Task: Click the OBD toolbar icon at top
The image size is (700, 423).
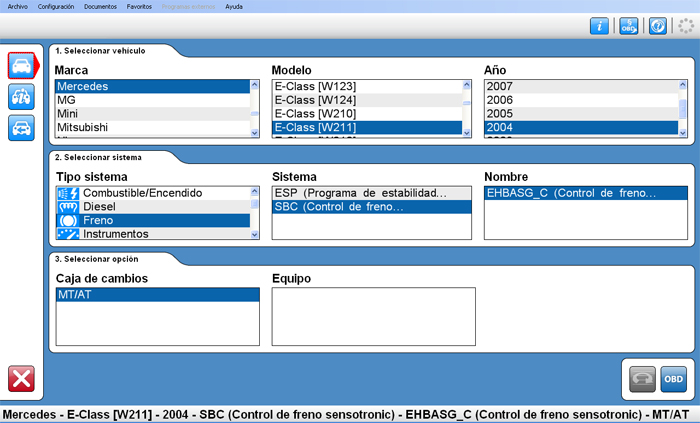Action: (x=629, y=26)
